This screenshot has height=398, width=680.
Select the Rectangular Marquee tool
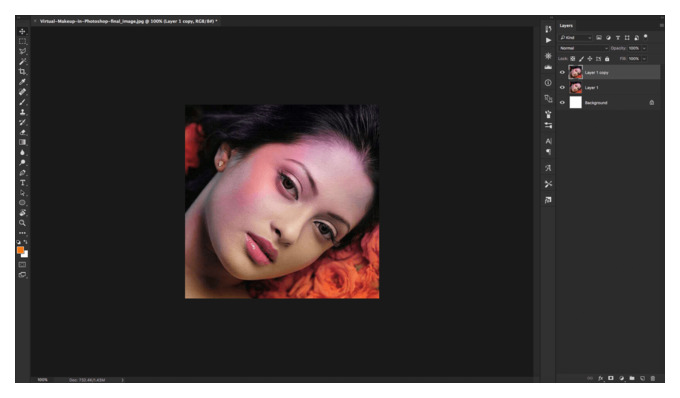pos(22,42)
